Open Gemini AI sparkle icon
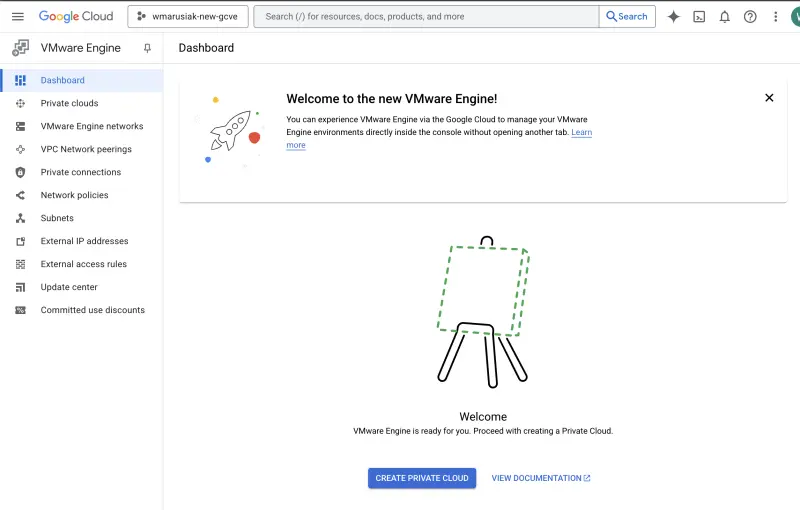800x510 pixels. point(673,16)
